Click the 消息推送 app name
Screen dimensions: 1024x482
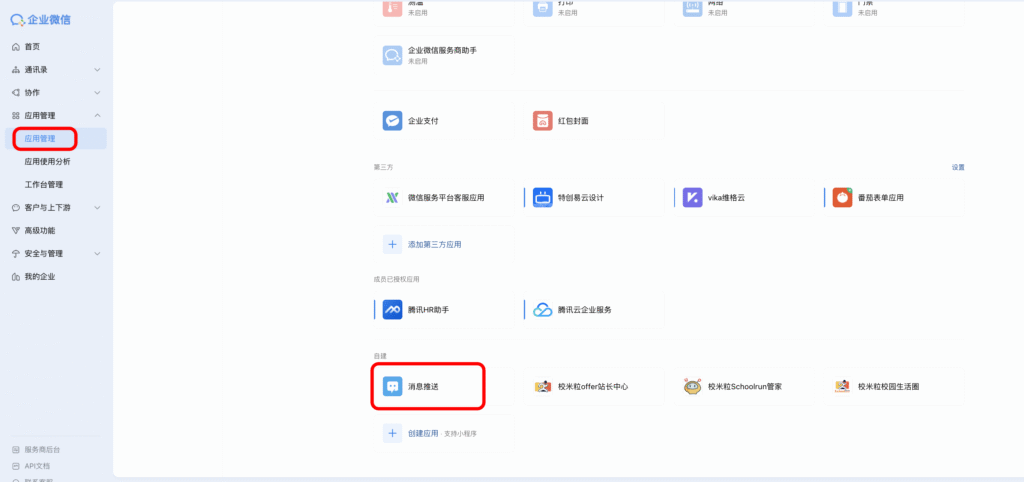(x=423, y=387)
